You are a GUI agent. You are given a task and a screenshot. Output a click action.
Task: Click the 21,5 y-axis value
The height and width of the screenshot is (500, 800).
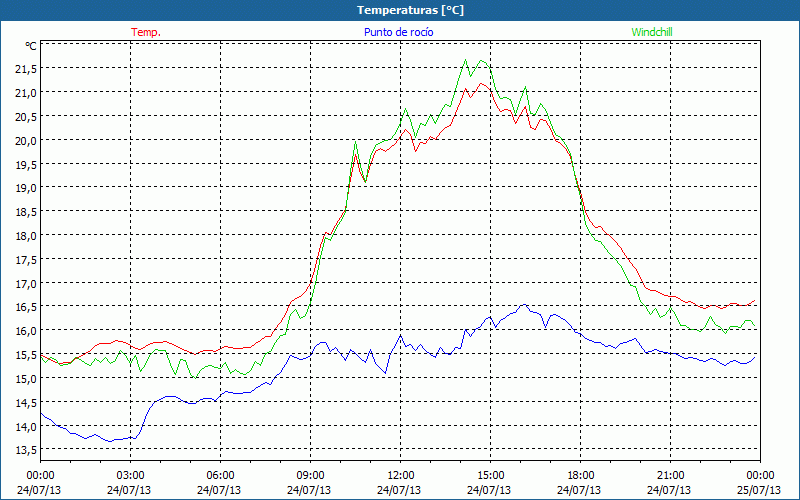pos(26,69)
